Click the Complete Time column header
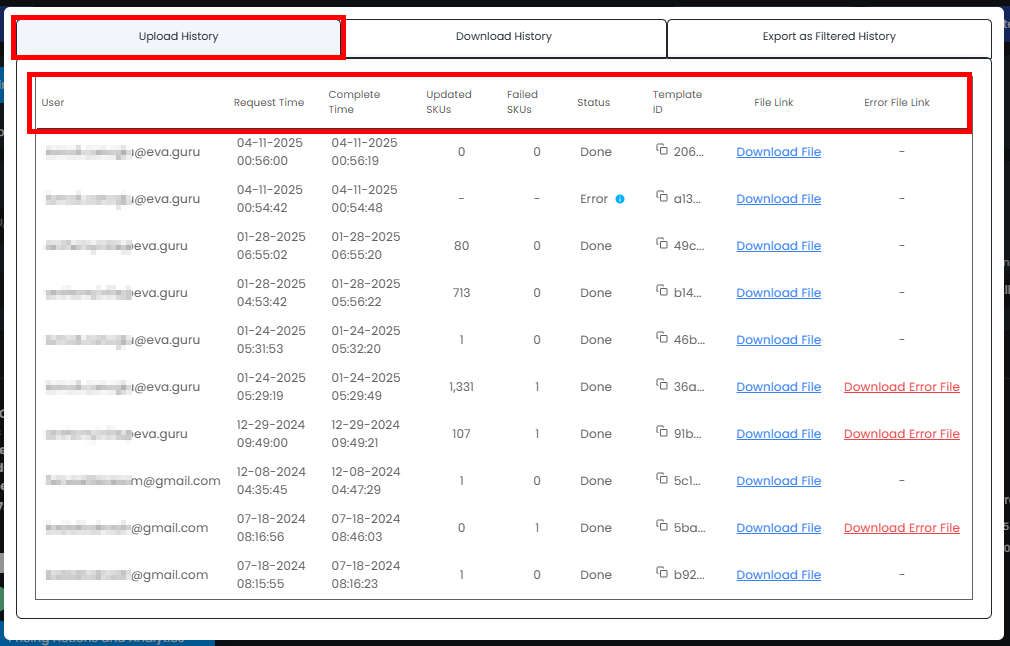 (354, 102)
